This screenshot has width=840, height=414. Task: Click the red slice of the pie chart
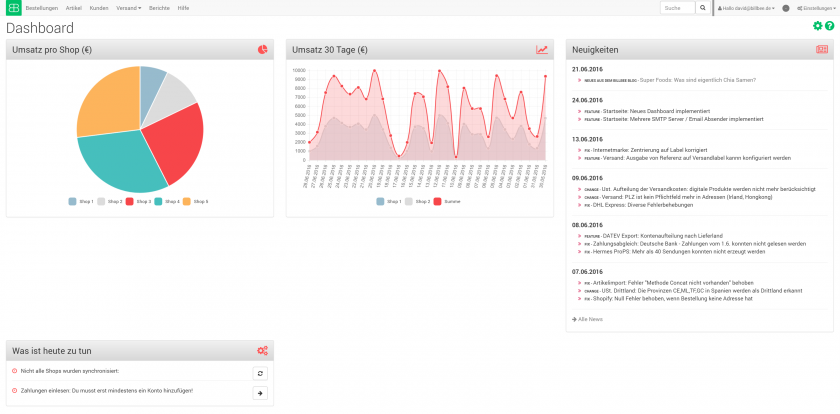pyautogui.click(x=174, y=142)
